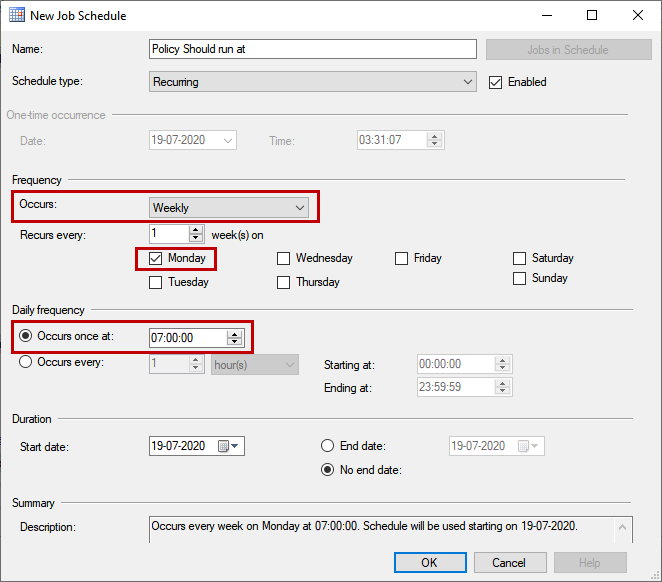Check the Wednesday checkbox
The height and width of the screenshot is (582, 662).
click(x=283, y=258)
